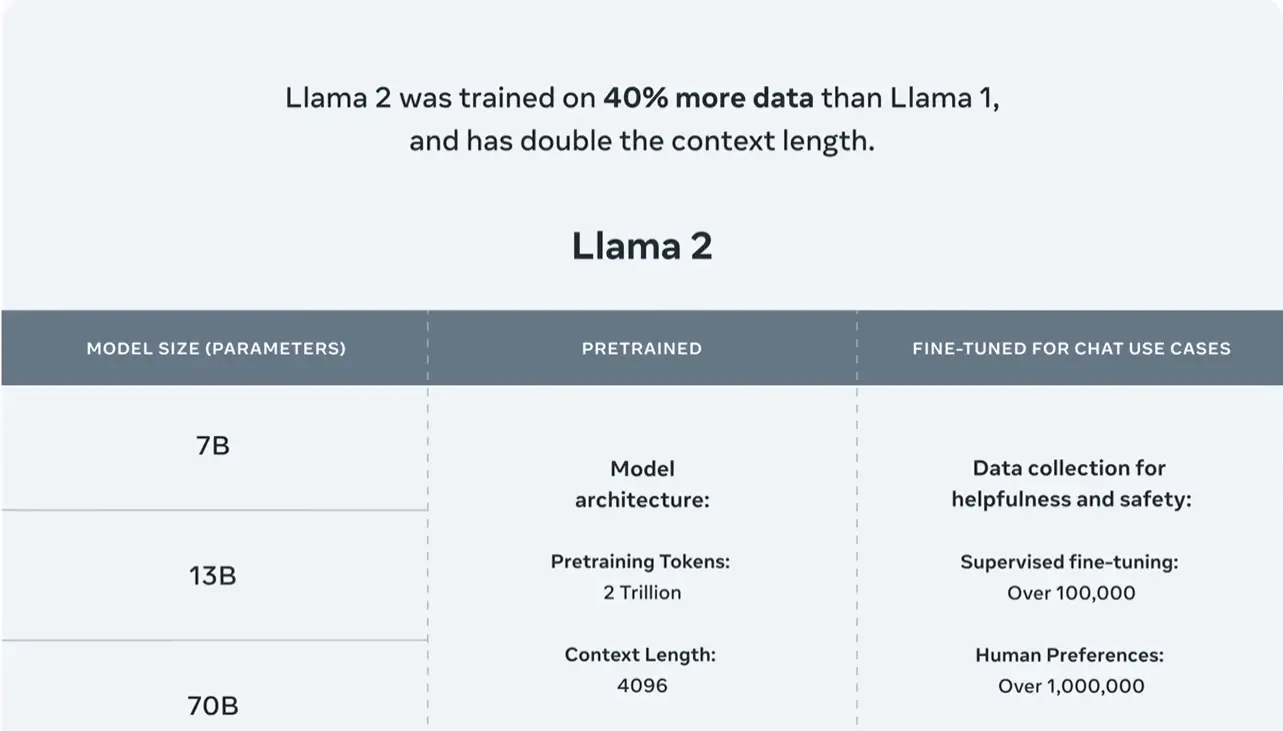Select the 70B model size row
This screenshot has width=1283, height=731.
click(214, 686)
